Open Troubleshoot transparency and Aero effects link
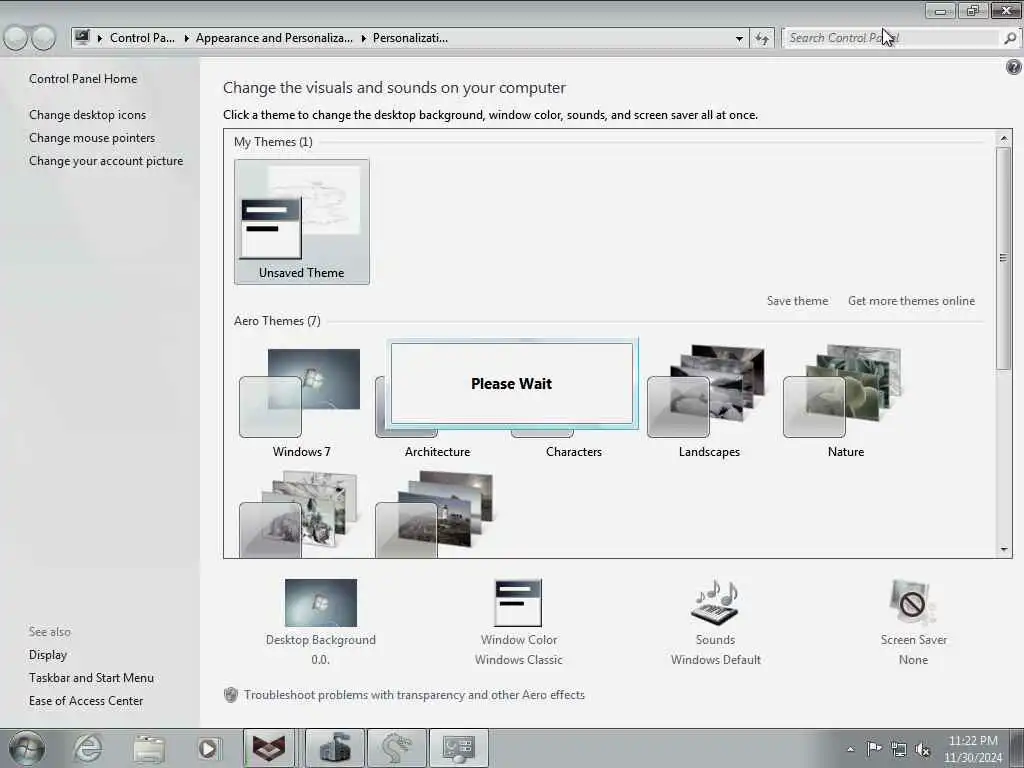Image resolution: width=1024 pixels, height=768 pixels. click(414, 695)
